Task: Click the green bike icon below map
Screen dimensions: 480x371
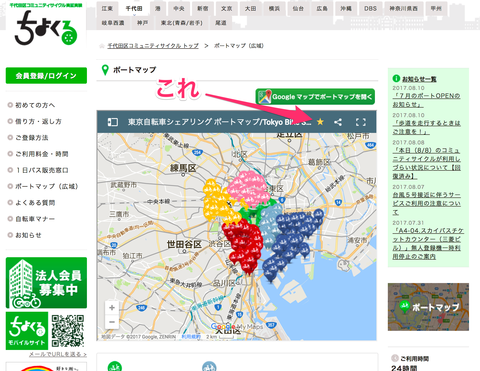Action: [115, 366]
